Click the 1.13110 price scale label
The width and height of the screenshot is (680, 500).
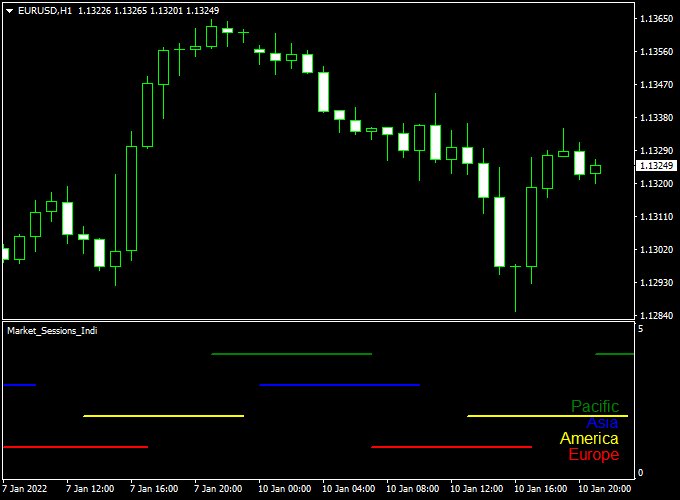tap(657, 216)
